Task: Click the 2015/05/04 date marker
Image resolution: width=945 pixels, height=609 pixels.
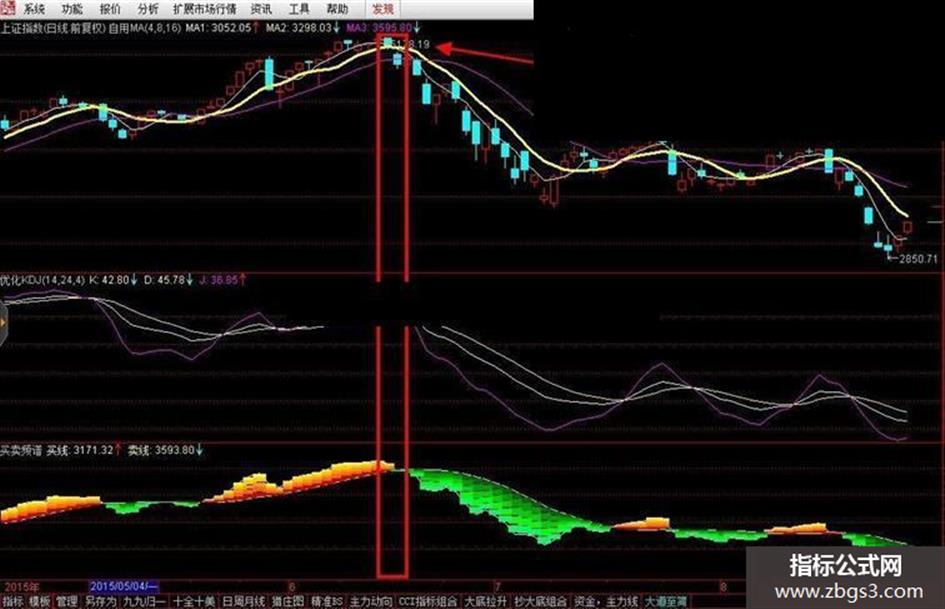Action: [124, 586]
